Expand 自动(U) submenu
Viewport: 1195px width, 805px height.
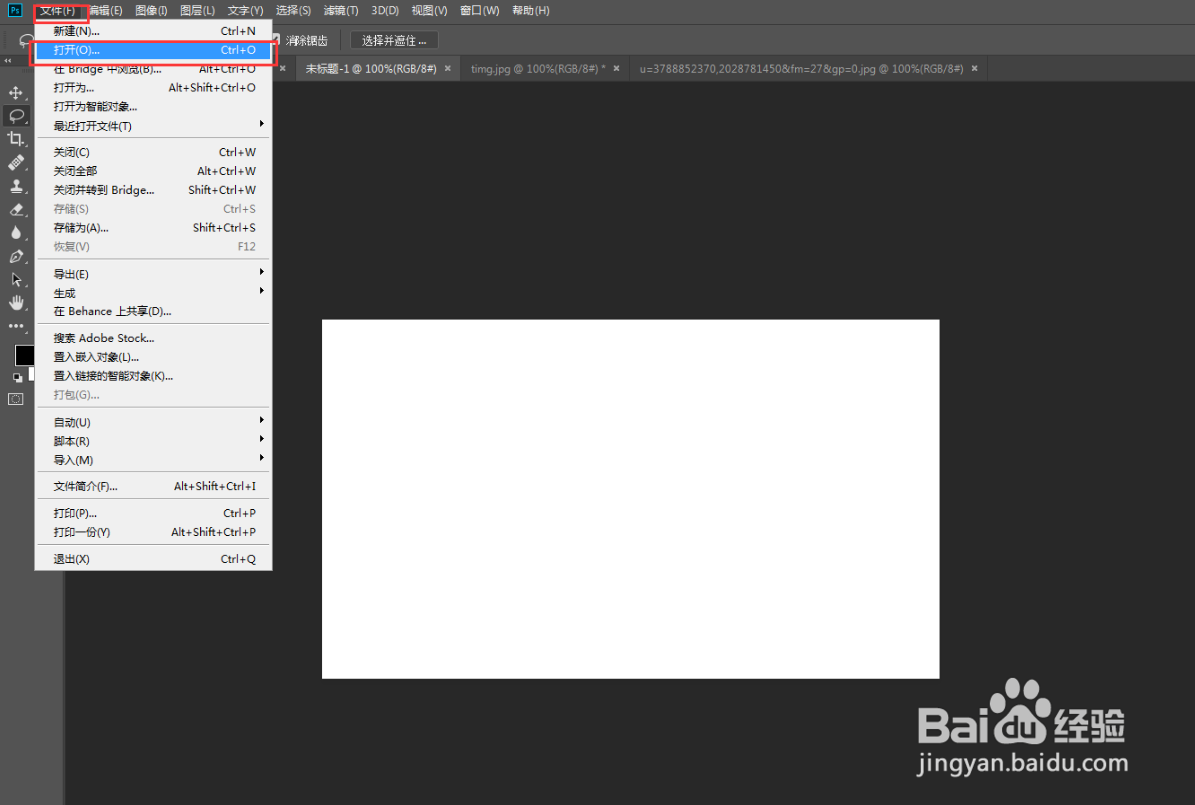point(153,422)
